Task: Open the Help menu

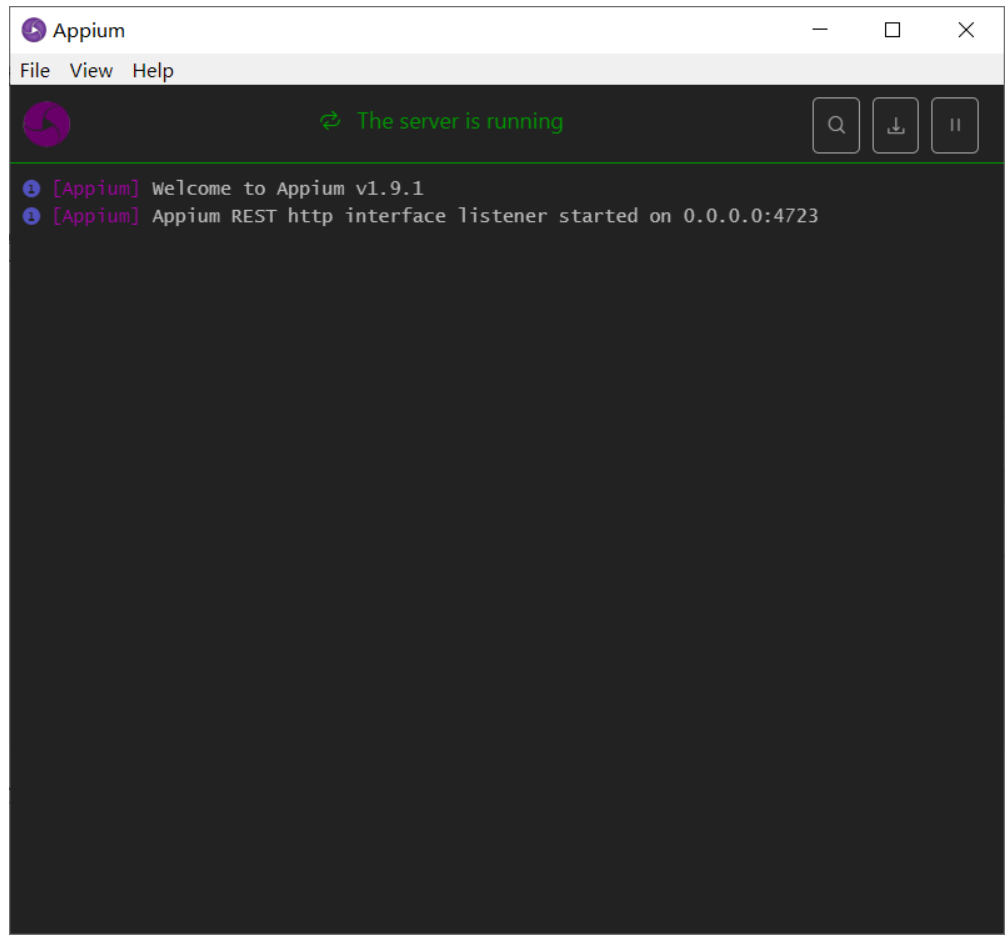Action: tap(153, 70)
